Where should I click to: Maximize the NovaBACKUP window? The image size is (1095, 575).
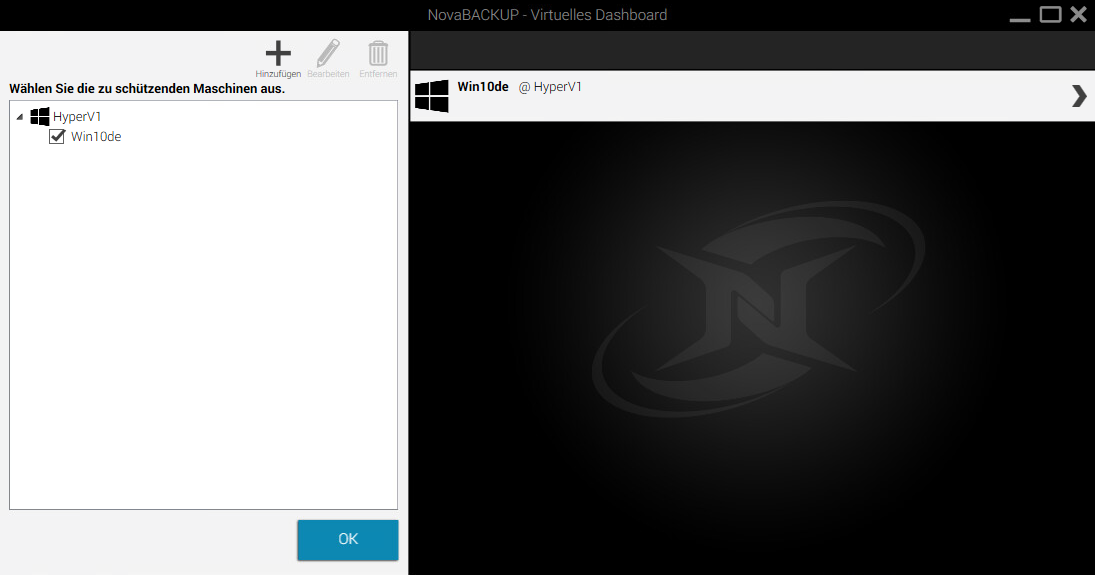1050,14
